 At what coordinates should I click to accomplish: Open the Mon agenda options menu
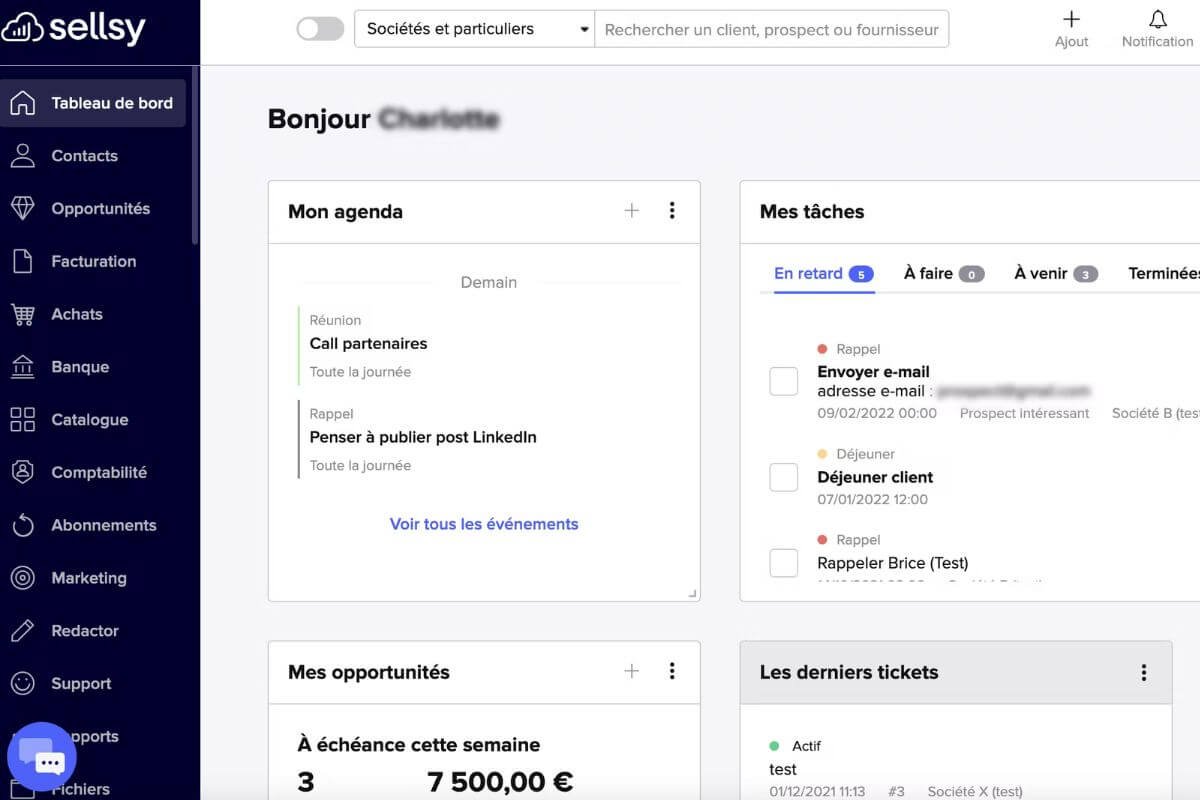click(672, 211)
